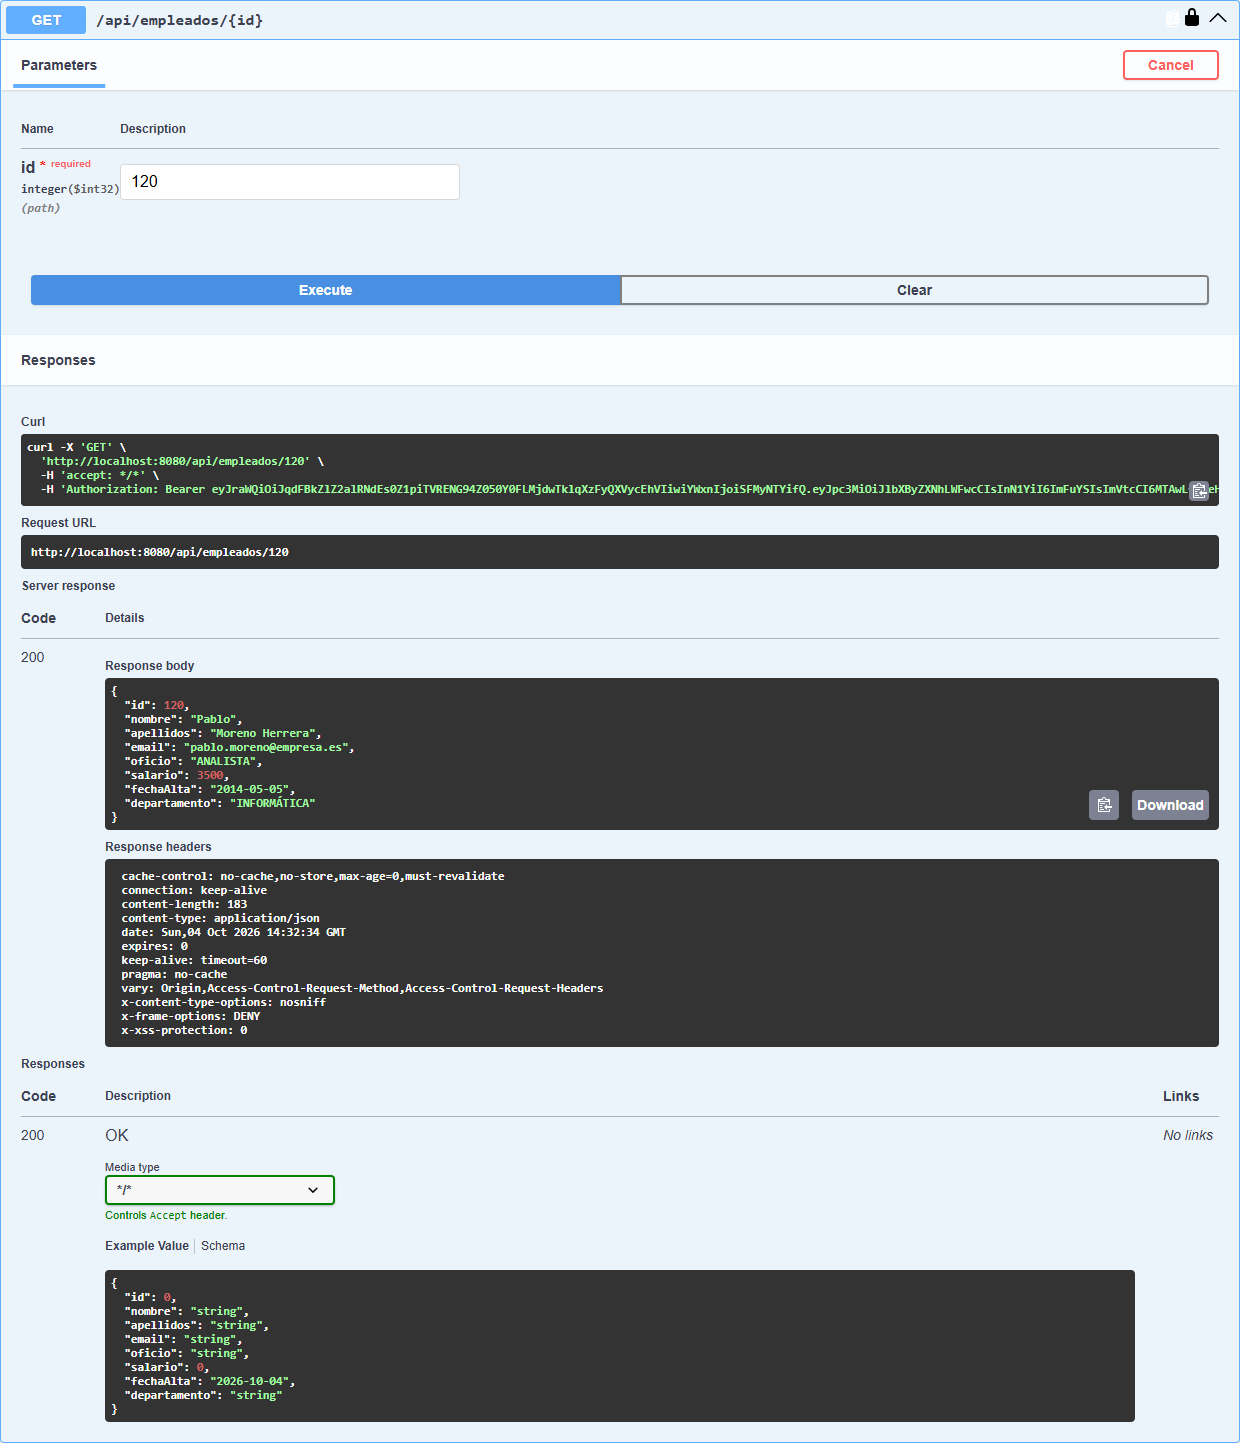Viewport: 1240px width, 1443px height.
Task: Click the "ANALISTA" oficio value
Action: [223, 761]
